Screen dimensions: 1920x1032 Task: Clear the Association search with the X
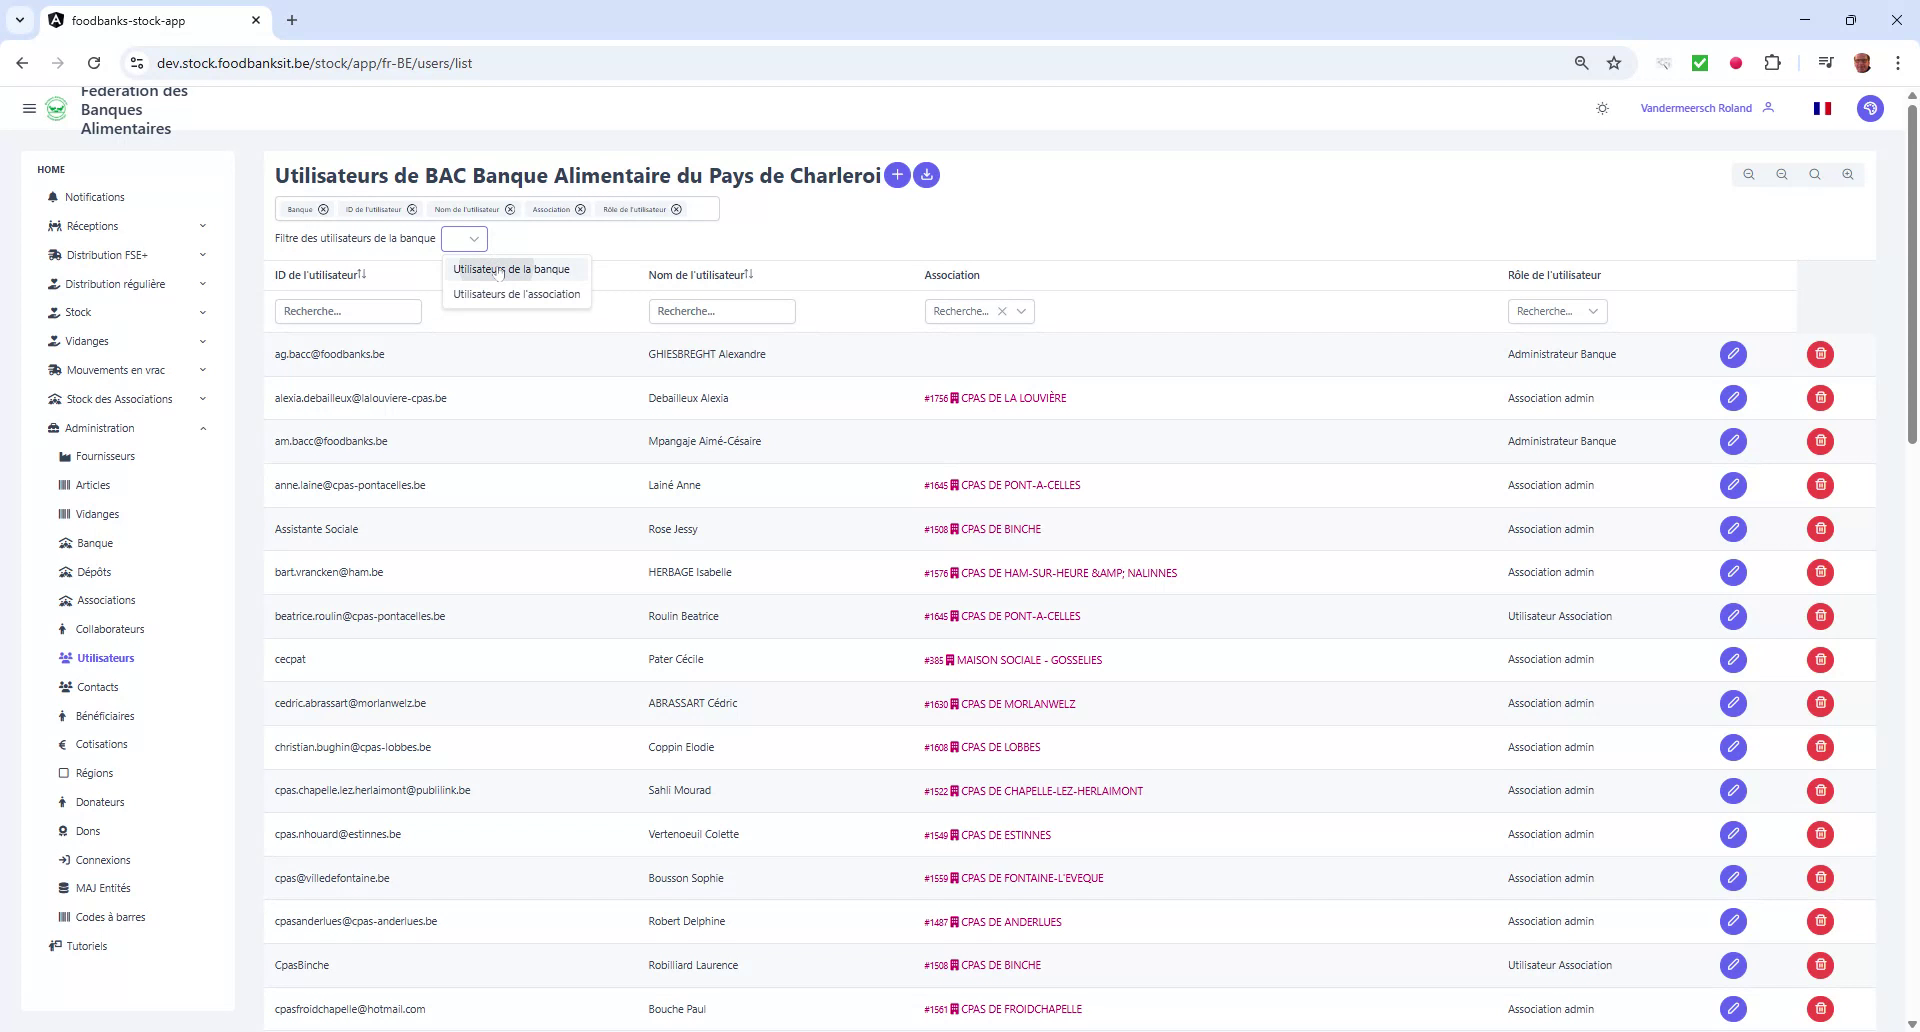click(1003, 311)
